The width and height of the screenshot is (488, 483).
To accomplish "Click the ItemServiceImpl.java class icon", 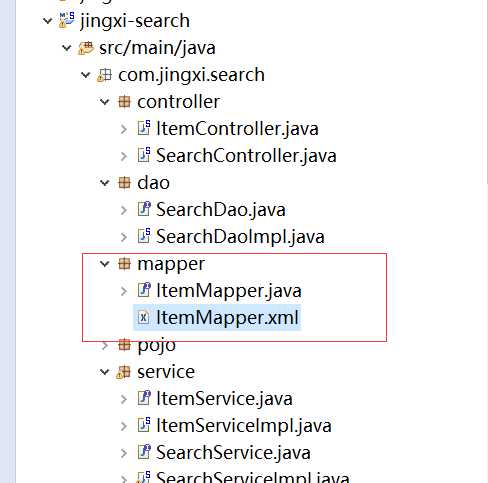I will [144, 425].
